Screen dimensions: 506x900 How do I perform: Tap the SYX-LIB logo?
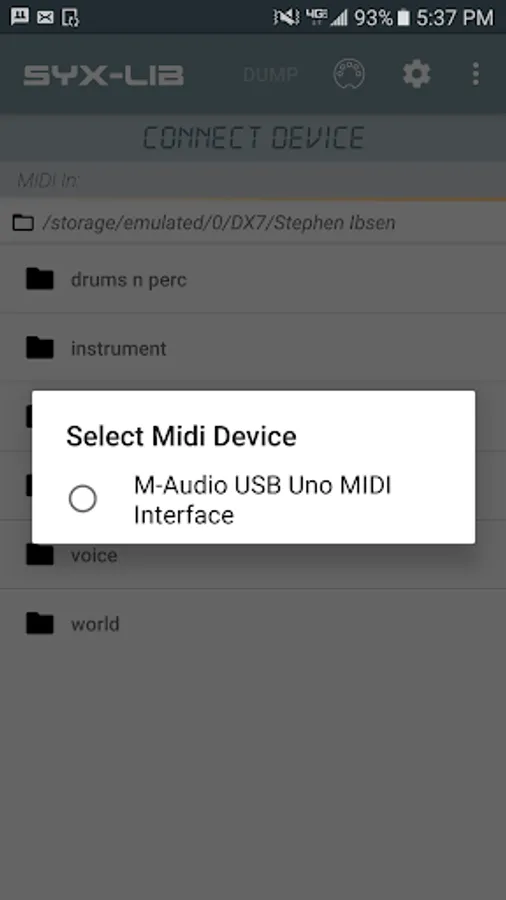point(103,75)
